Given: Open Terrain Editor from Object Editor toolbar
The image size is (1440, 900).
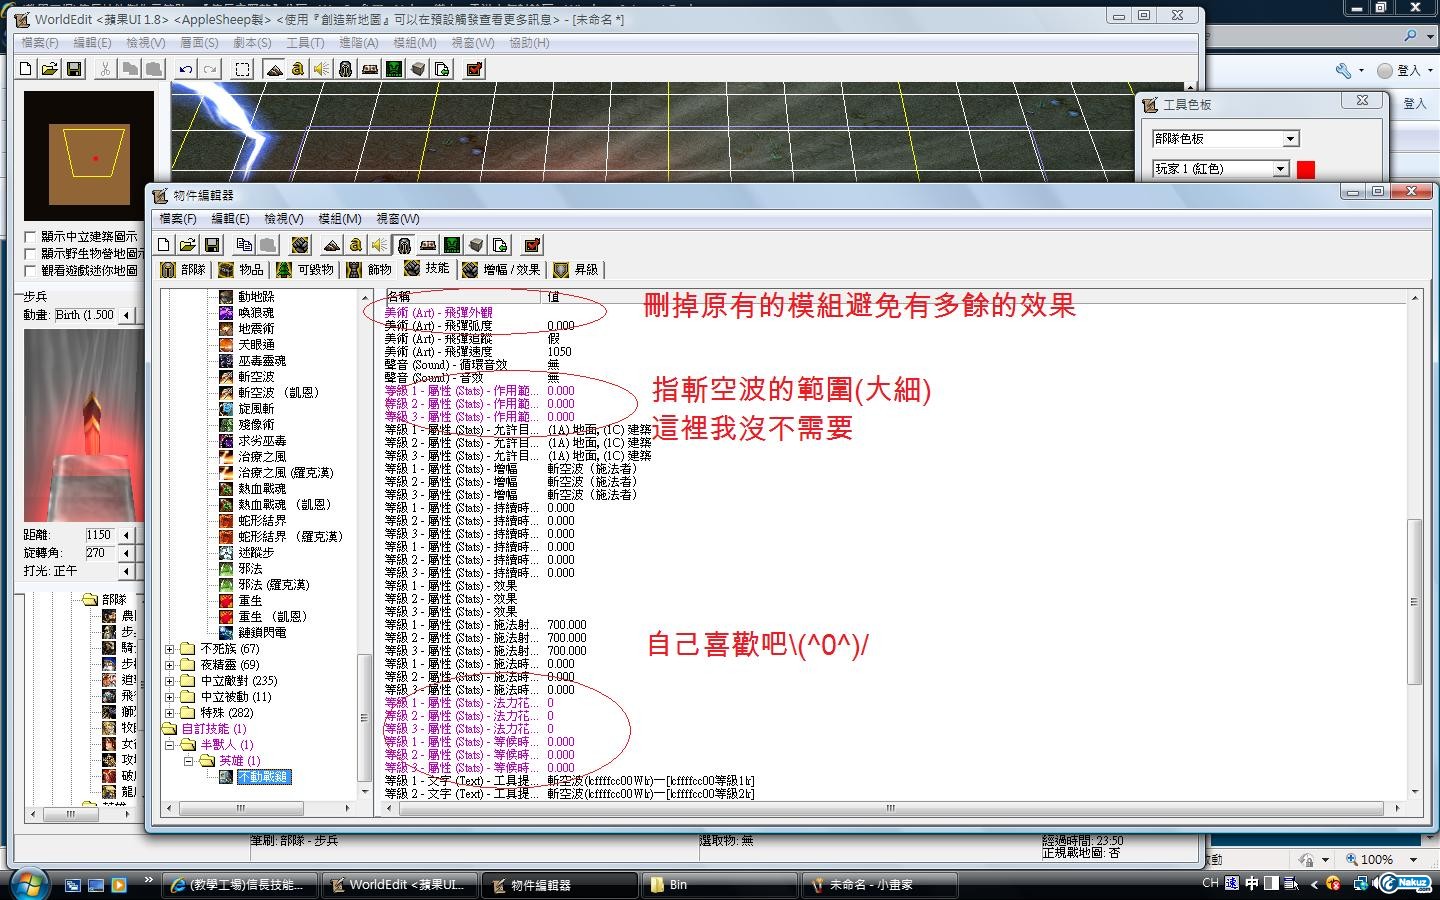Looking at the screenshot, I should point(332,245).
